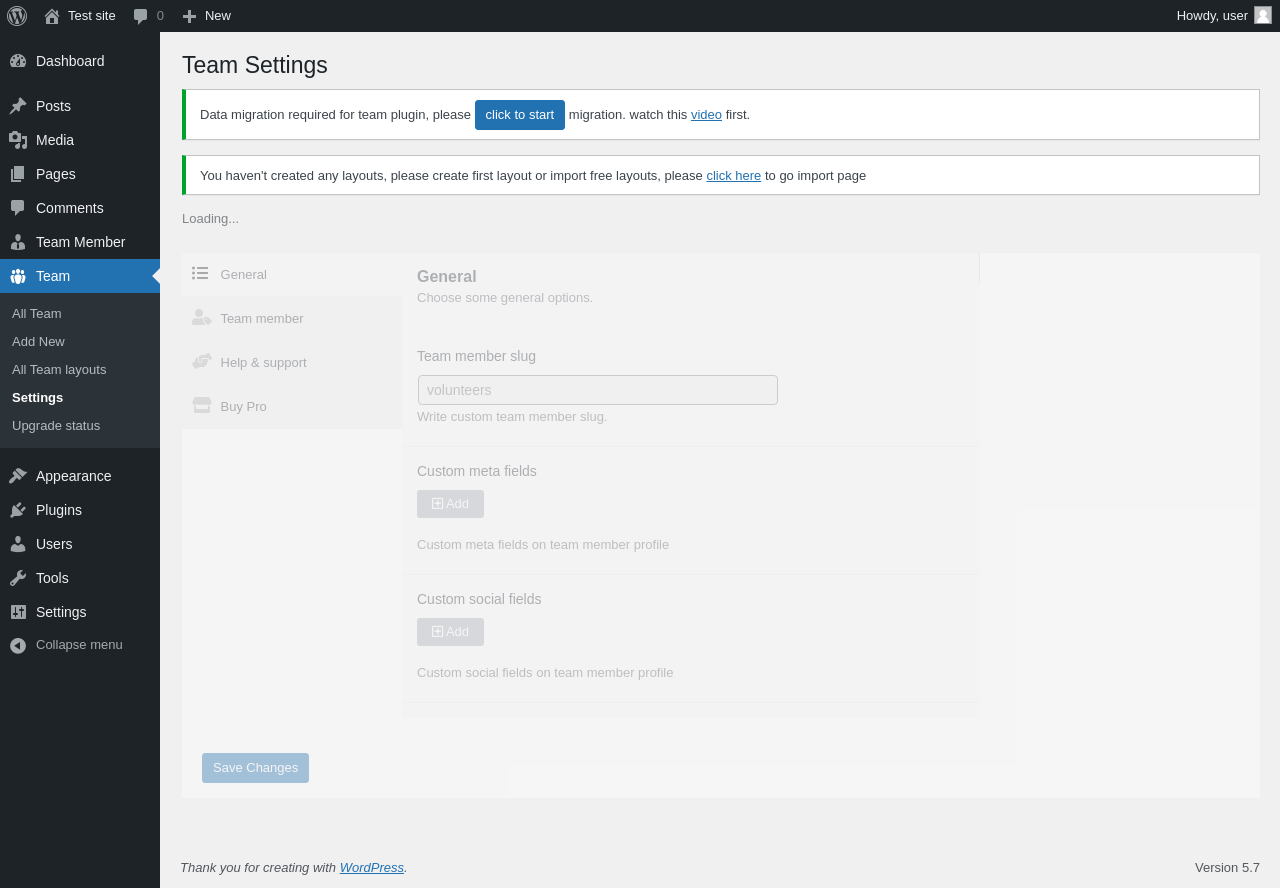Click the Save Changes button
This screenshot has height=888, width=1280.
(x=255, y=768)
